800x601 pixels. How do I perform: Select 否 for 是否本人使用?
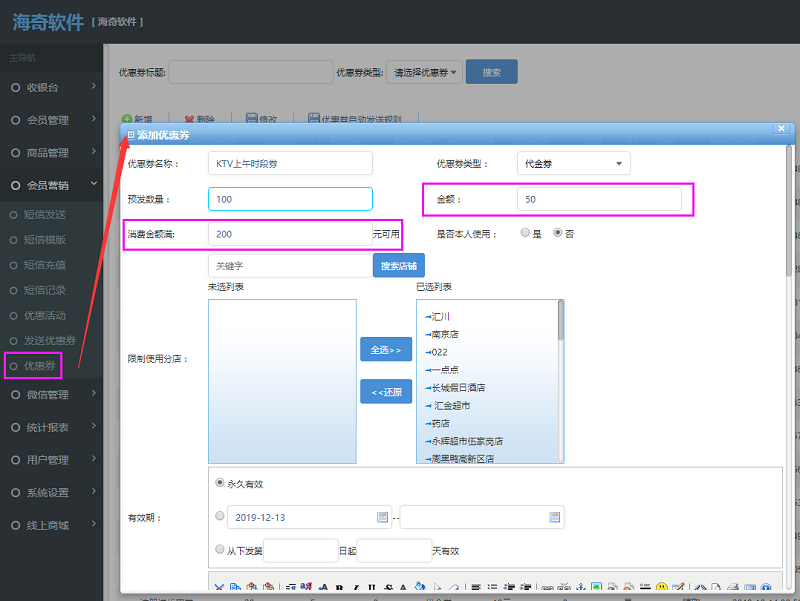coord(558,233)
